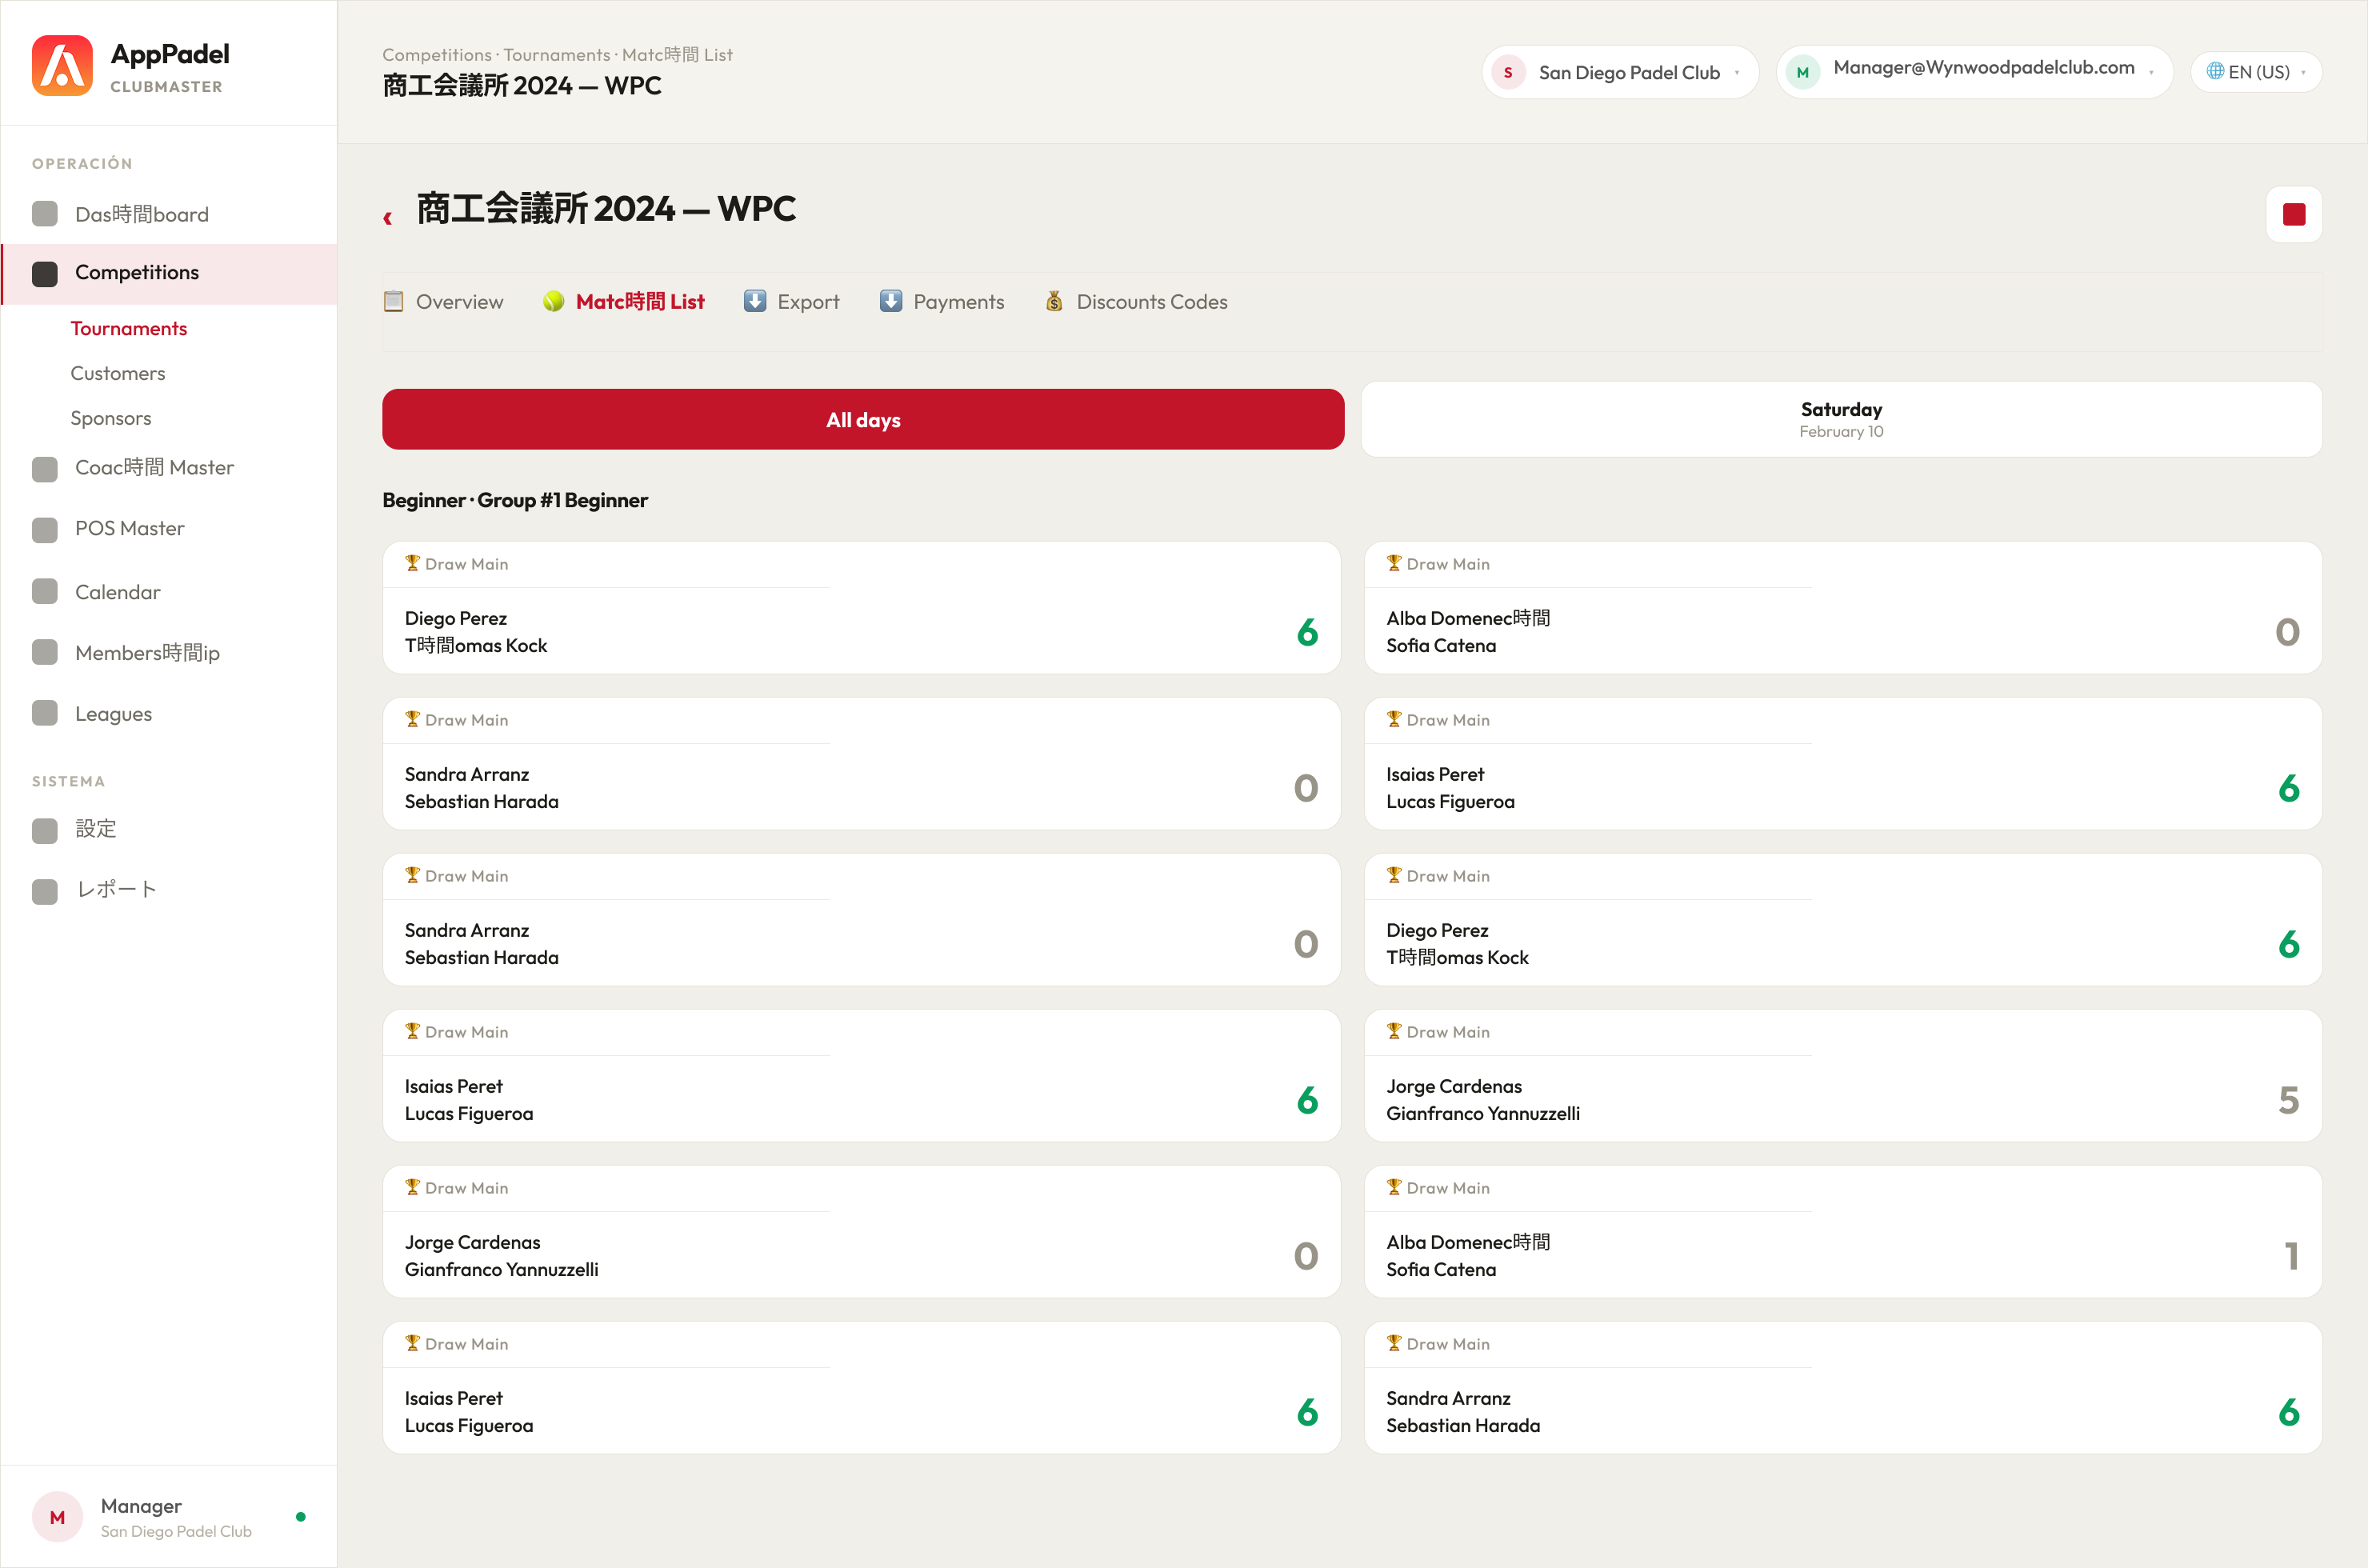This screenshot has height=1568, width=2368.
Task: Click the red back chevron beside tournament title
Action: [x=388, y=217]
